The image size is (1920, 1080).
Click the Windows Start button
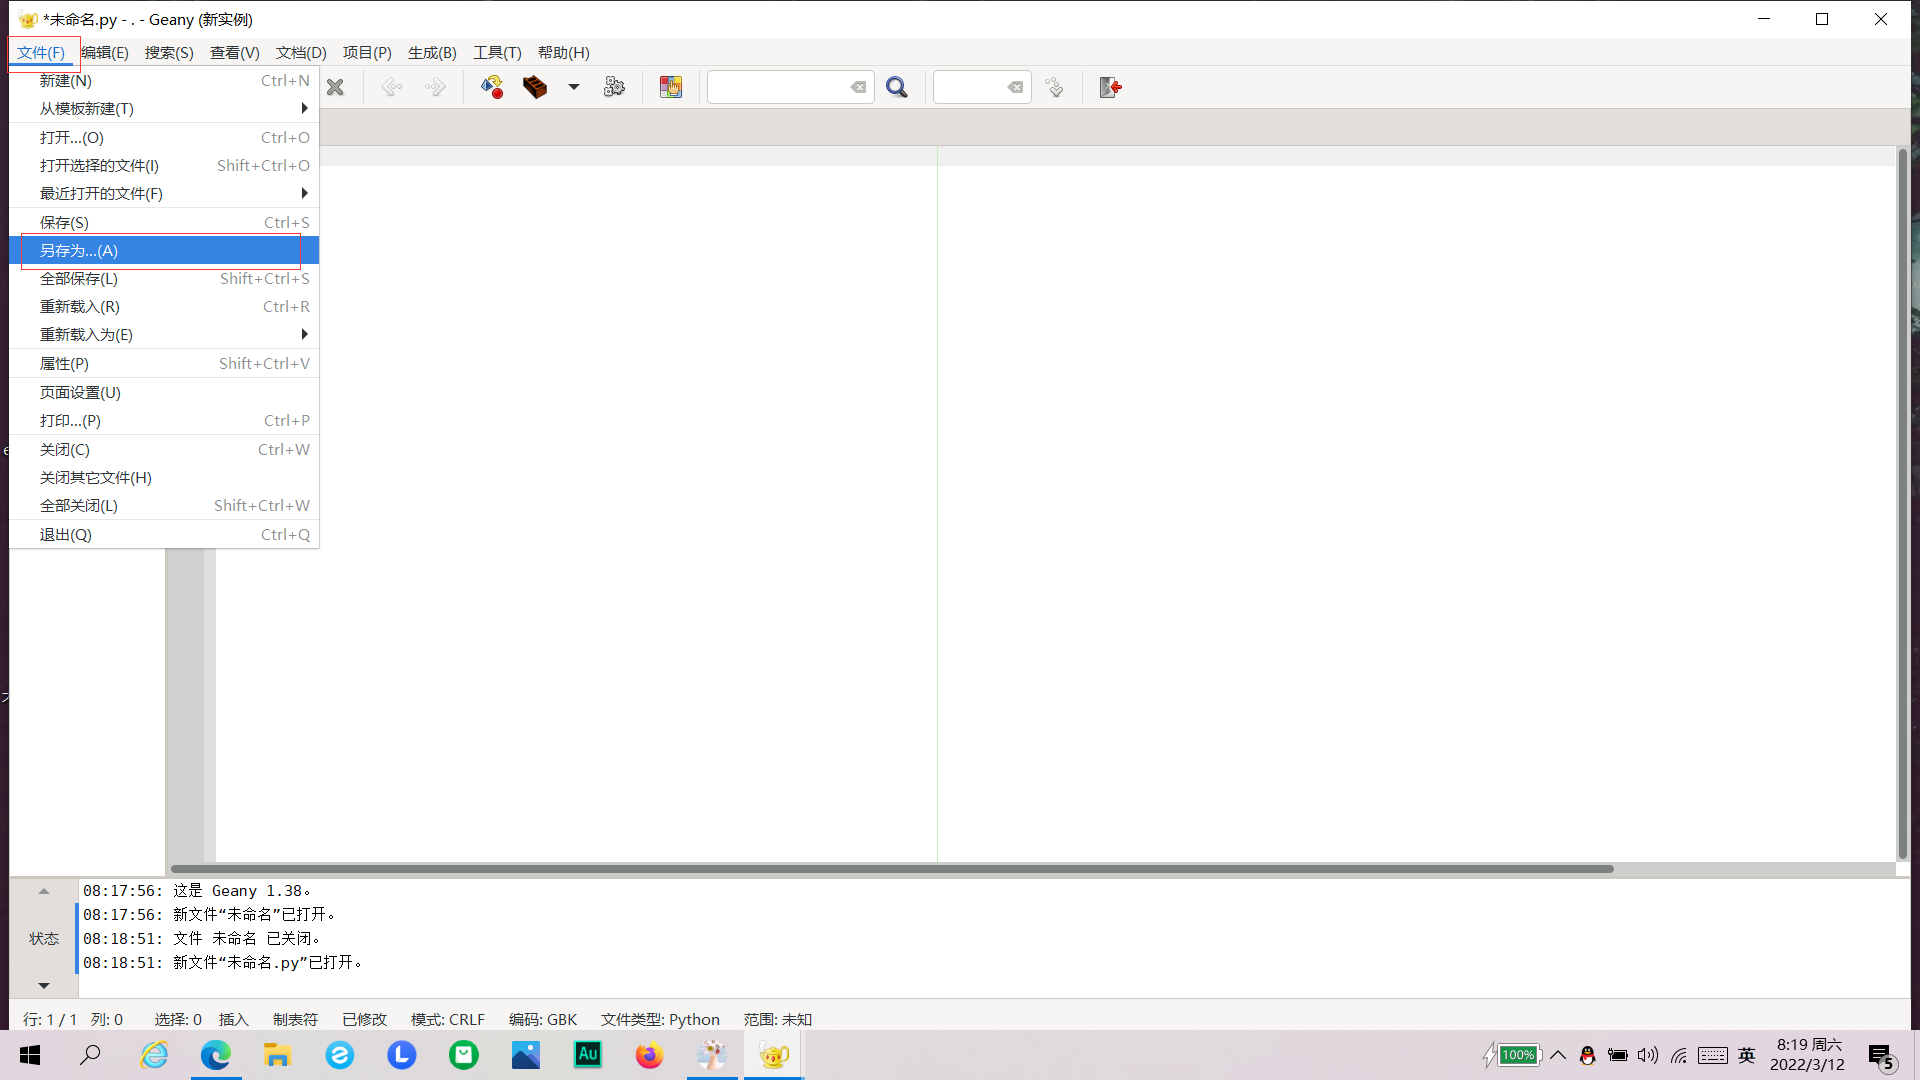[x=30, y=1055]
